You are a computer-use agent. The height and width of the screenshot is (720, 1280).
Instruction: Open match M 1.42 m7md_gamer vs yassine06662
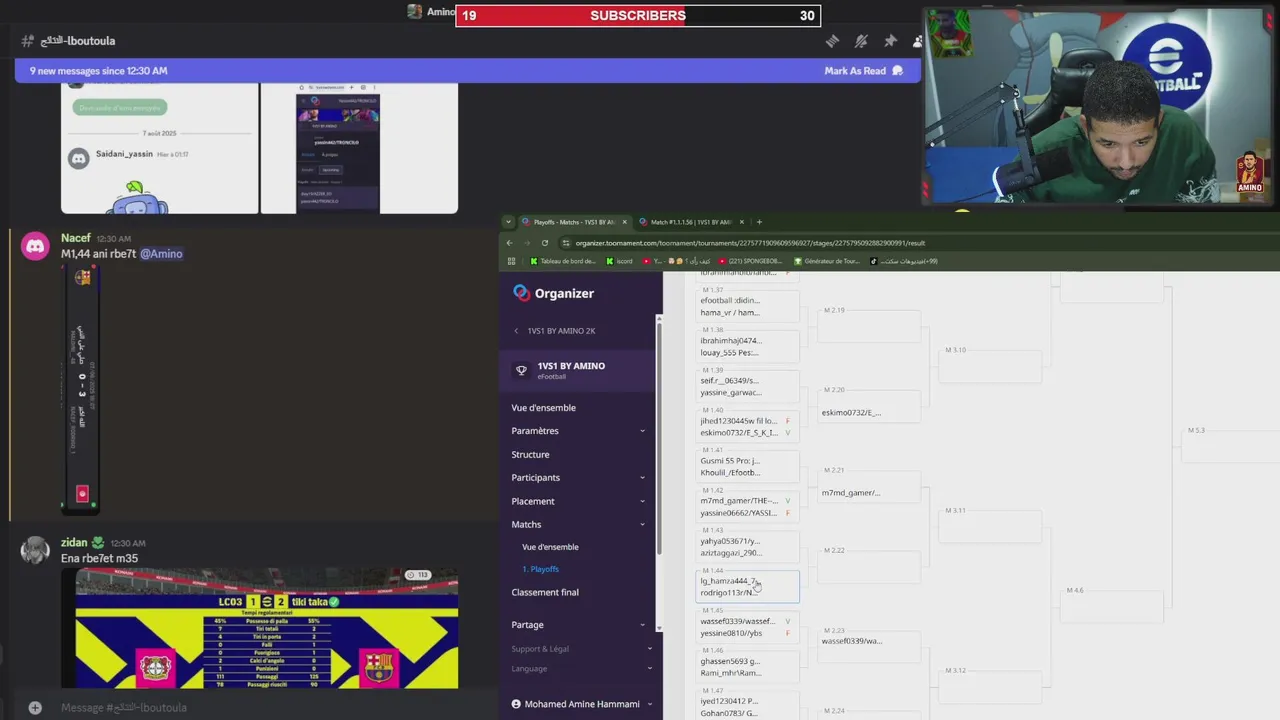pos(747,506)
